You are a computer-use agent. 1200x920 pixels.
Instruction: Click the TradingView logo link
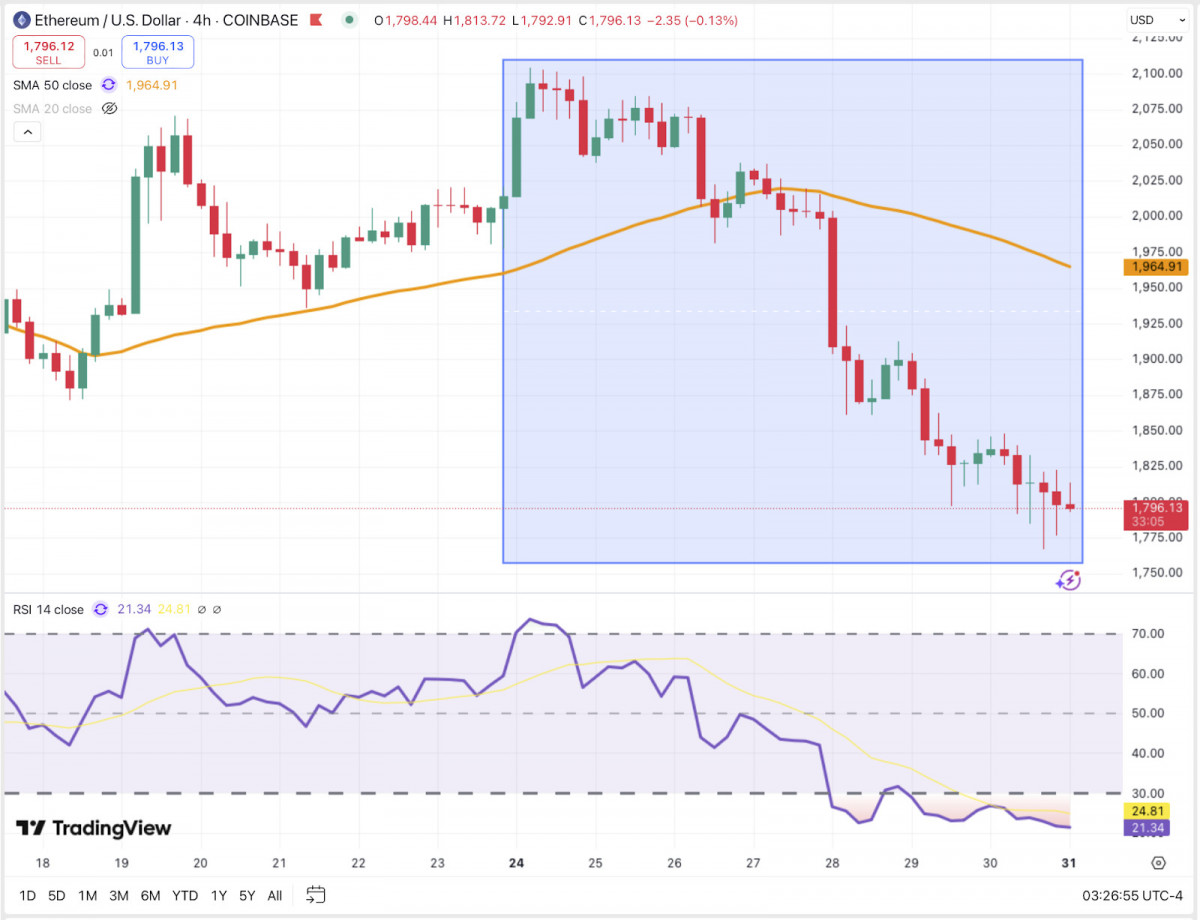point(93,828)
